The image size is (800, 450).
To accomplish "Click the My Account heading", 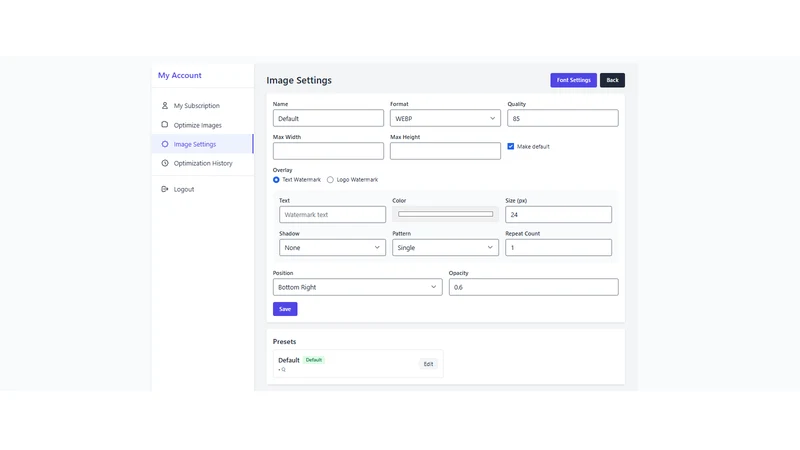I will click(180, 75).
